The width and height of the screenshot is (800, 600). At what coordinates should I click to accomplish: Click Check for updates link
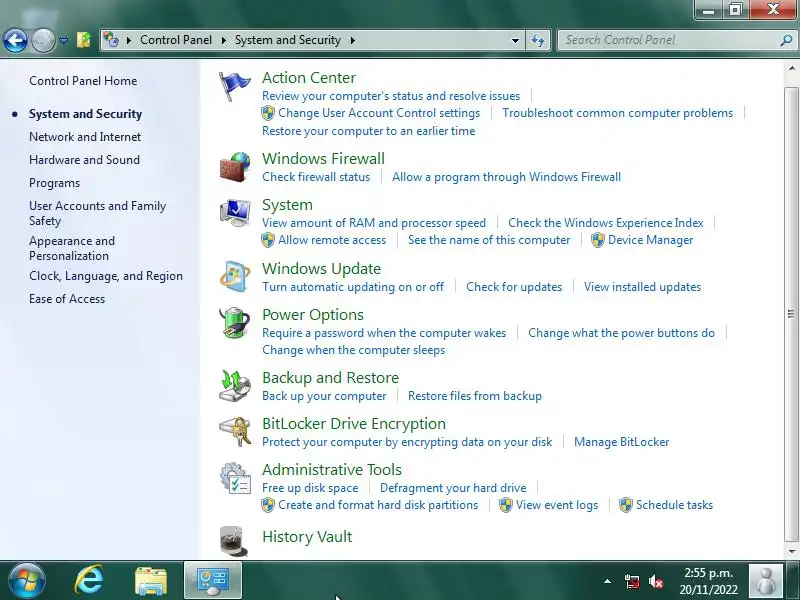514,287
